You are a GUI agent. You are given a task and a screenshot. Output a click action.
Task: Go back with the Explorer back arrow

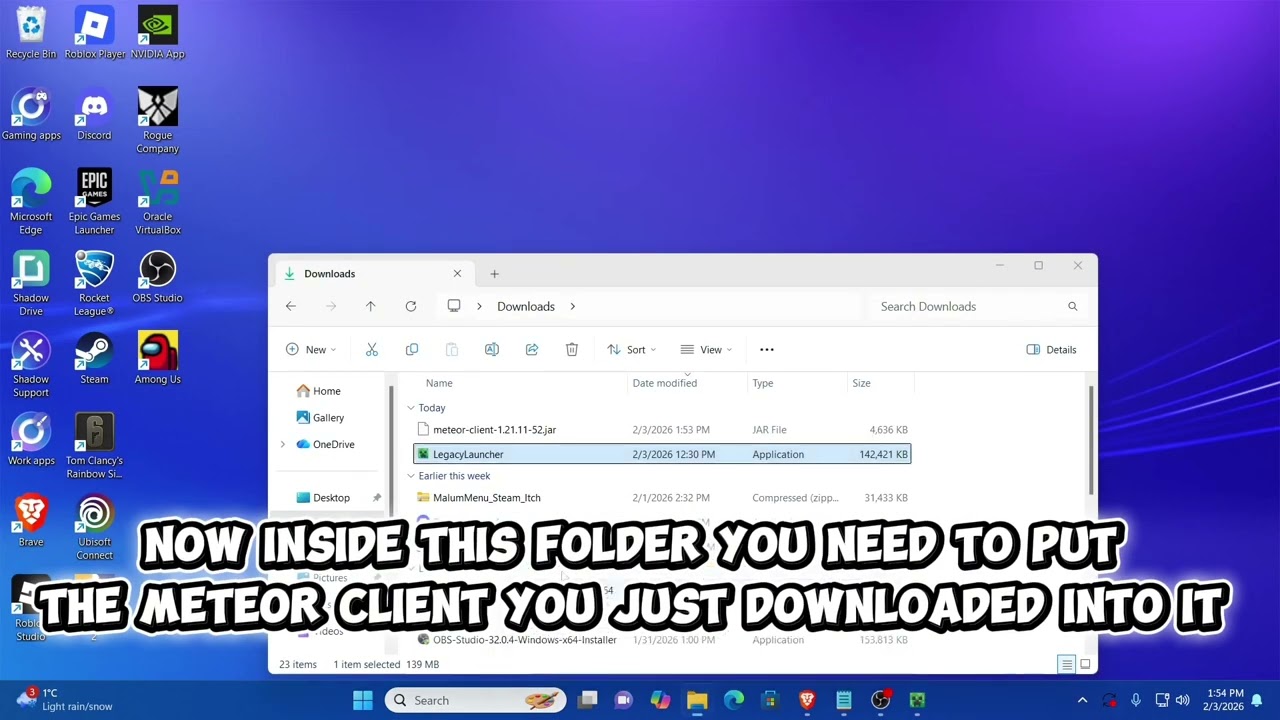(x=291, y=306)
